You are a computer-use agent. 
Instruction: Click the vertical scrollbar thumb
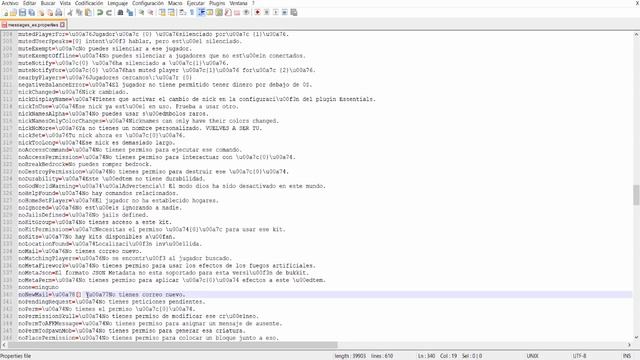coord(636,195)
